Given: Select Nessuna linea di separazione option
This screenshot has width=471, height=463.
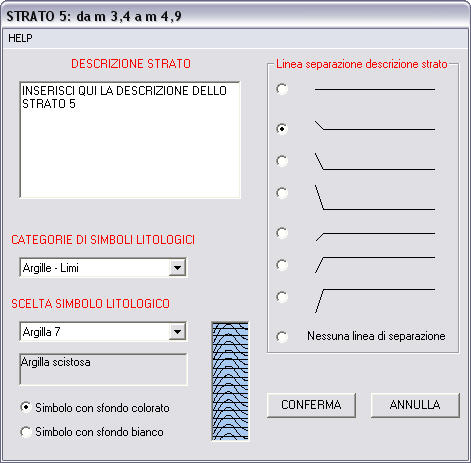Looking at the screenshot, I should [282, 336].
